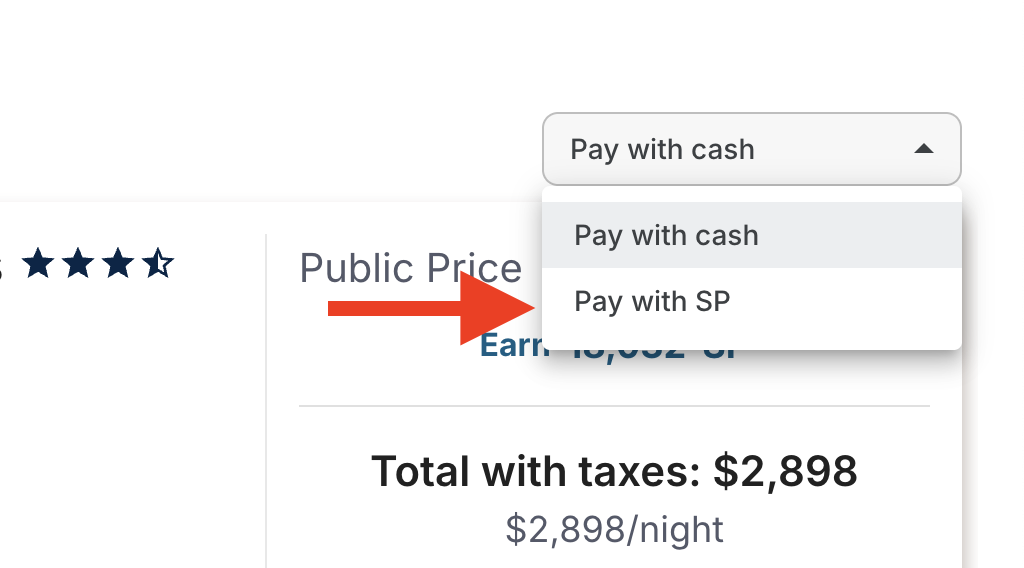Select the Pay with SP option

tap(752, 301)
